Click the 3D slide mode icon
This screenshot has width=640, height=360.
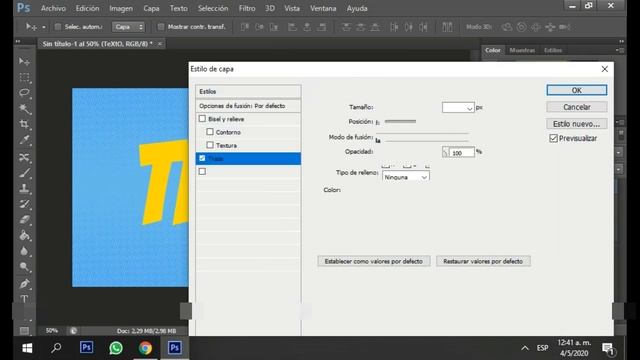point(550,27)
